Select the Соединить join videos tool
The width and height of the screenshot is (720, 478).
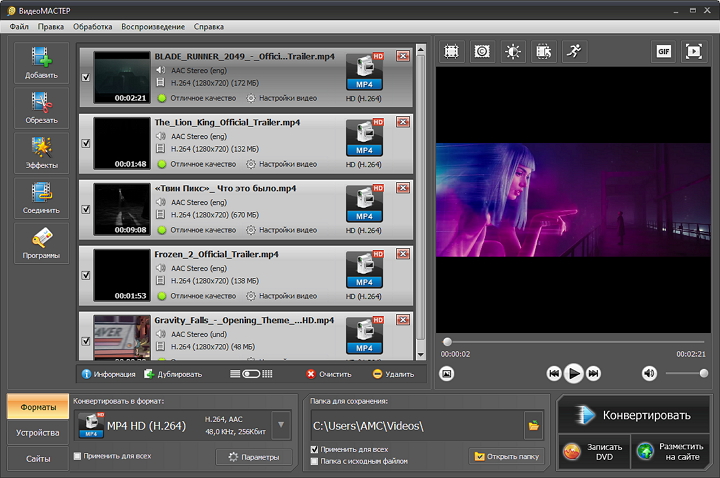(x=41, y=198)
